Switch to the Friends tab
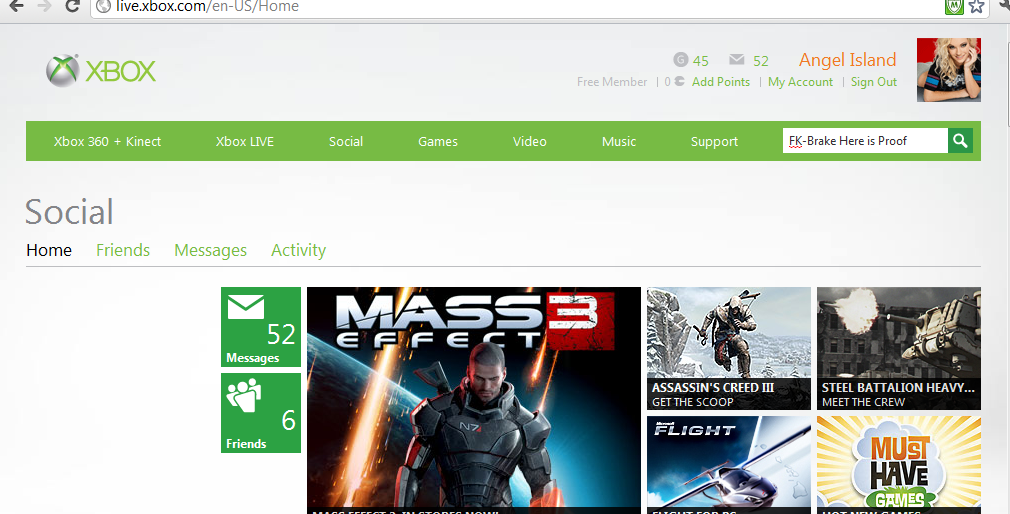Screen dimensions: 1010x514 (x=123, y=250)
